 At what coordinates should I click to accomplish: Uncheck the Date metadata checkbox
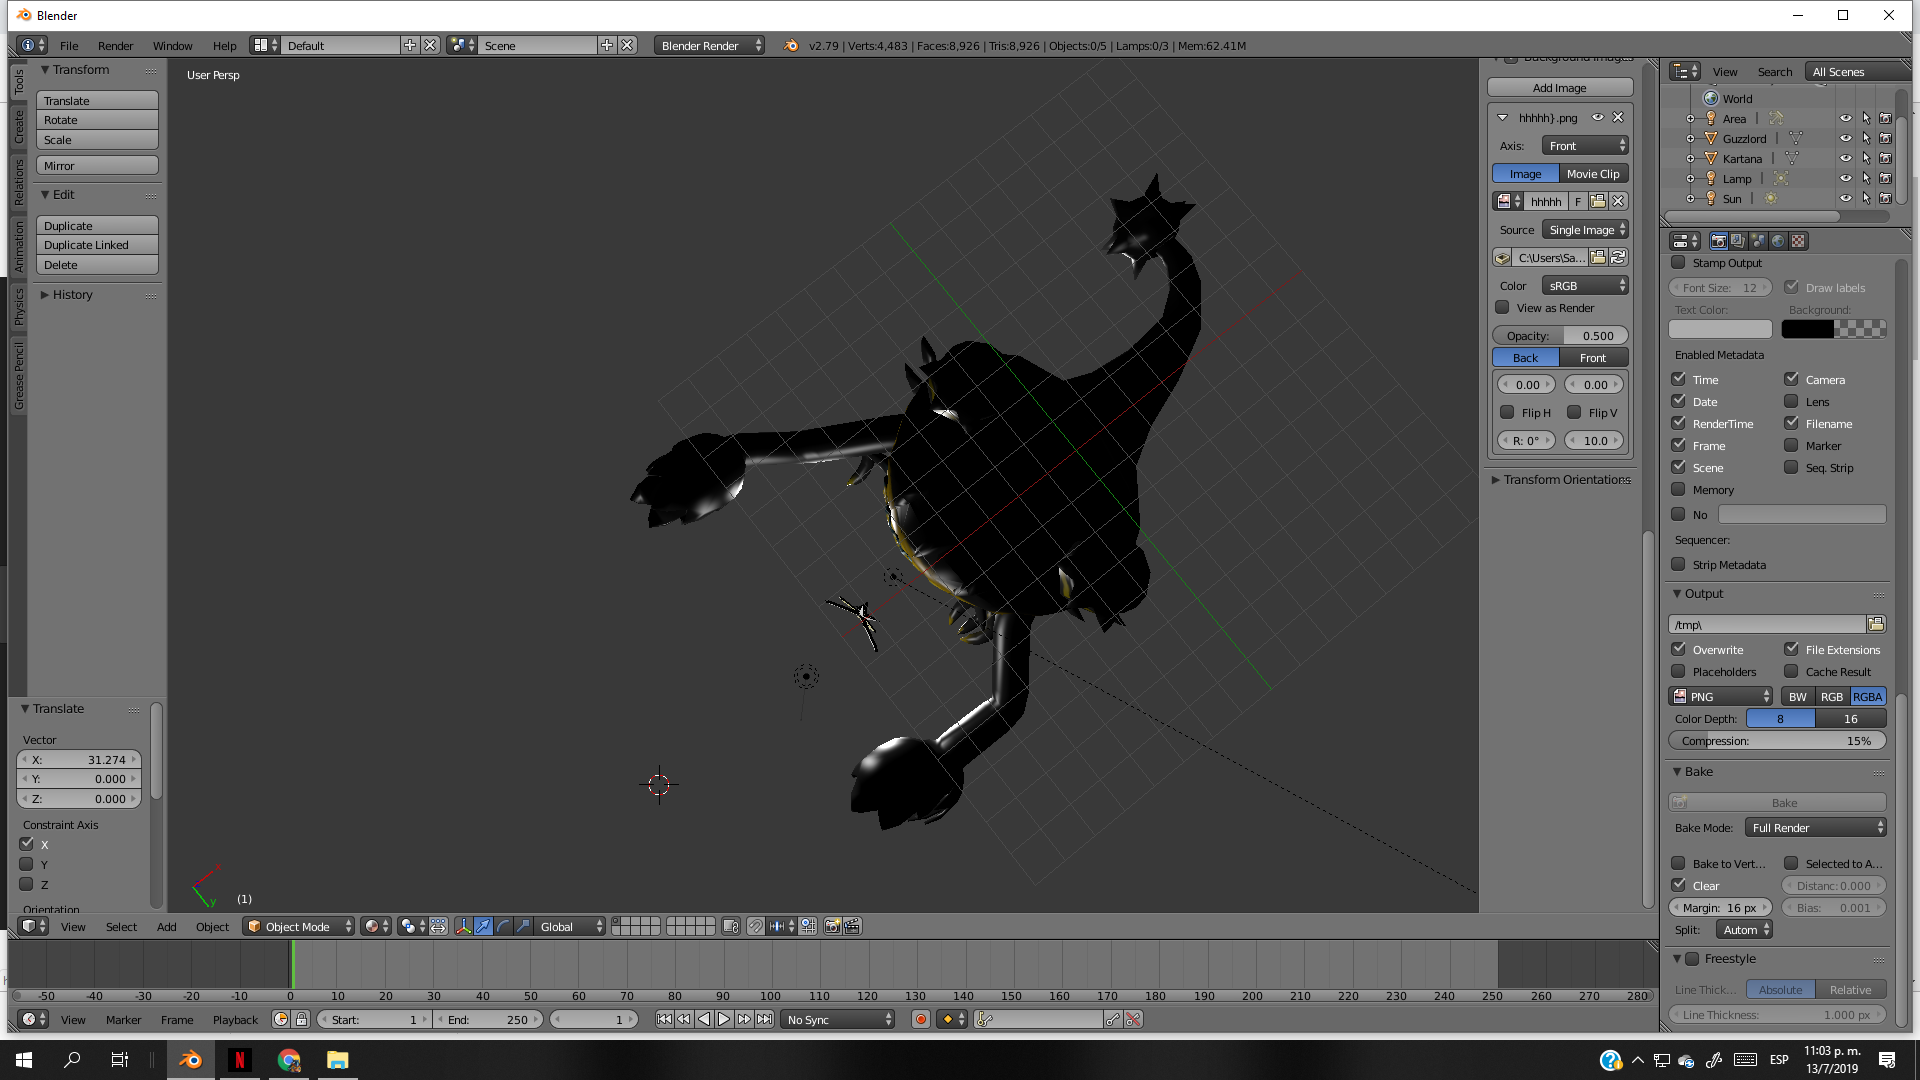coord(1678,400)
